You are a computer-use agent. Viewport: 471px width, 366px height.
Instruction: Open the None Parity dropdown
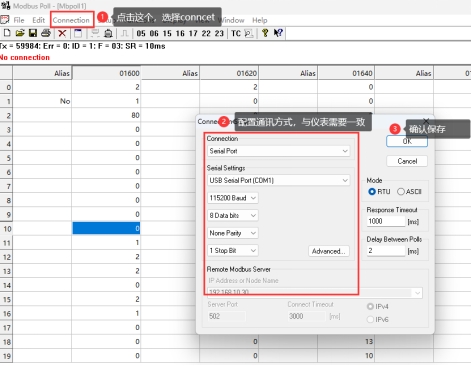click(233, 233)
